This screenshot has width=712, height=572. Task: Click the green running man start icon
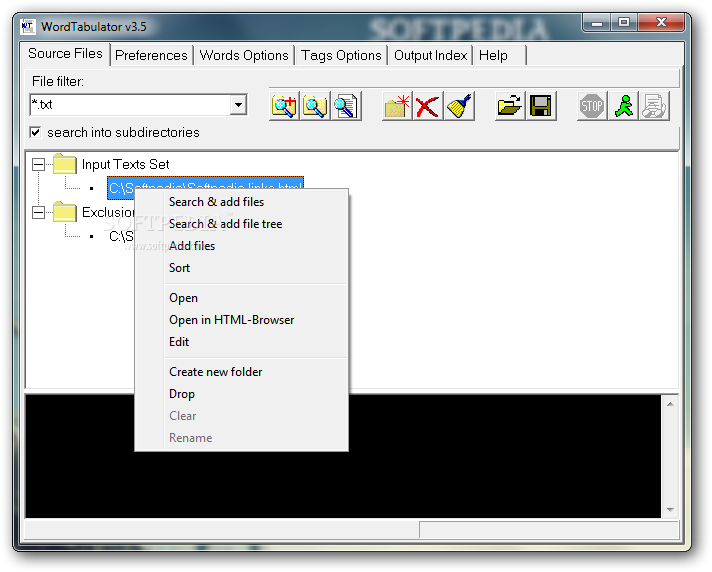point(623,106)
